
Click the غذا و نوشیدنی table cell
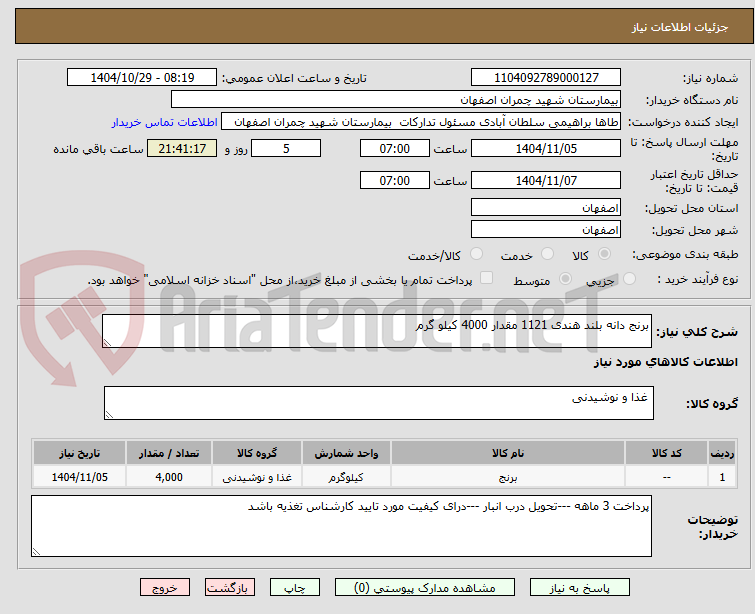(x=257, y=477)
